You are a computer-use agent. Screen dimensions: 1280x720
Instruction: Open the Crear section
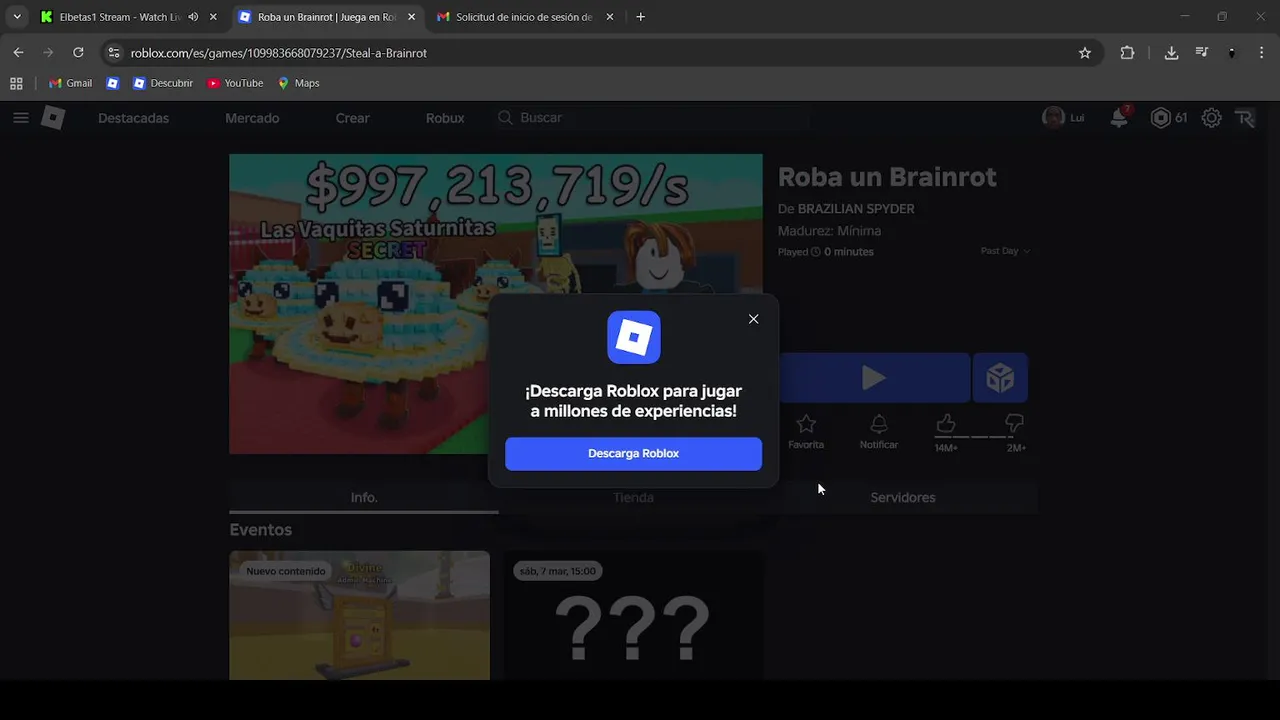coord(352,118)
